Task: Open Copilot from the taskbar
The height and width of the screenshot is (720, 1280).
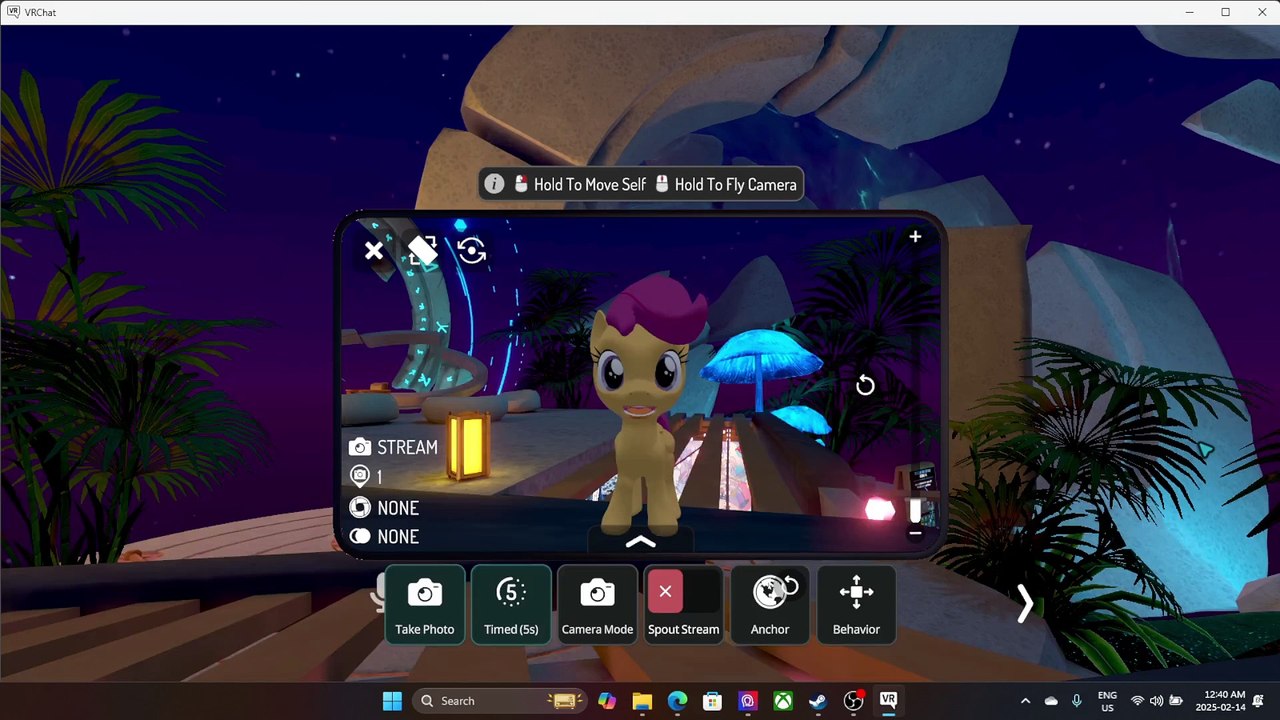Action: click(607, 701)
